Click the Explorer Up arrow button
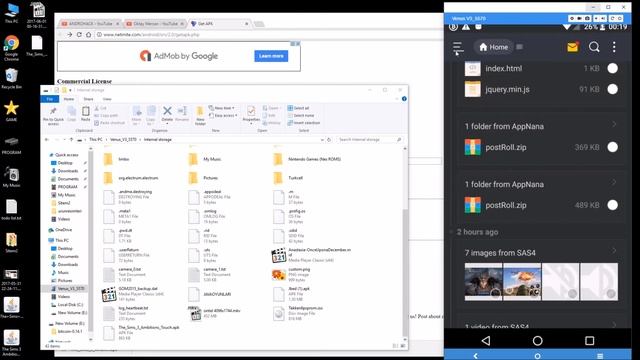The width and height of the screenshot is (640, 360). 71,140
